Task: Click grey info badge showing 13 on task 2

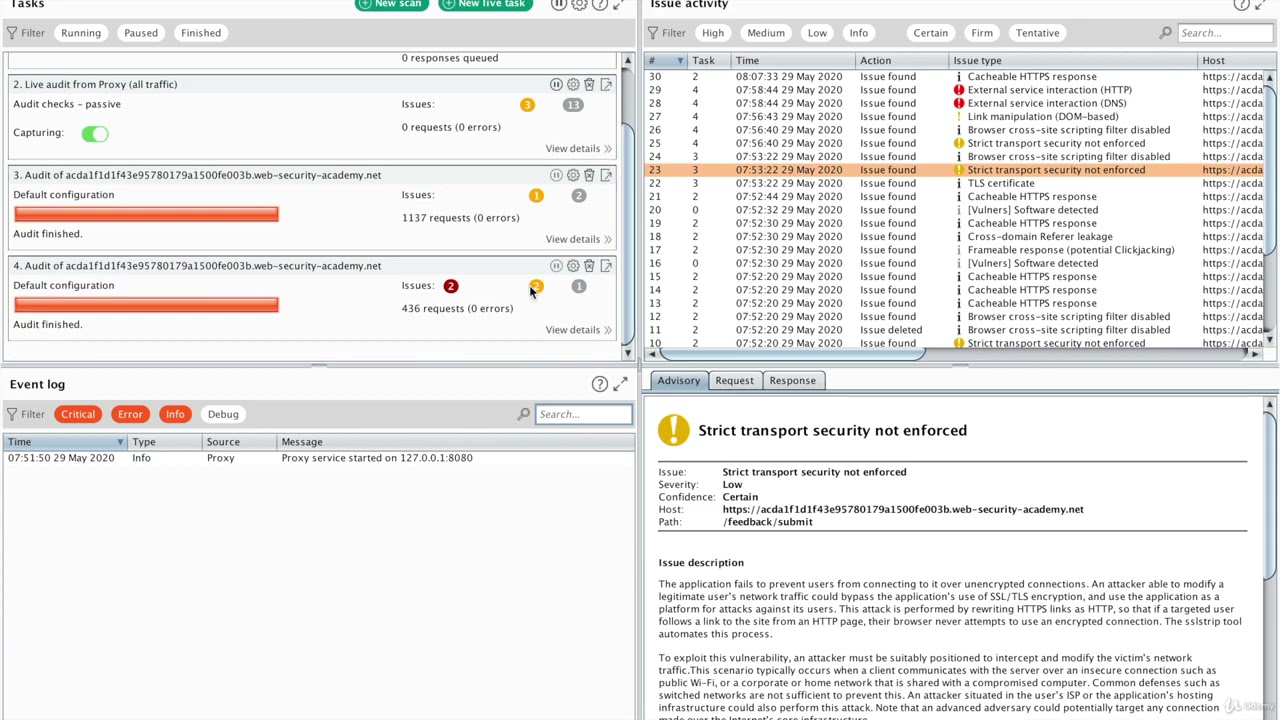Action: 573,104
